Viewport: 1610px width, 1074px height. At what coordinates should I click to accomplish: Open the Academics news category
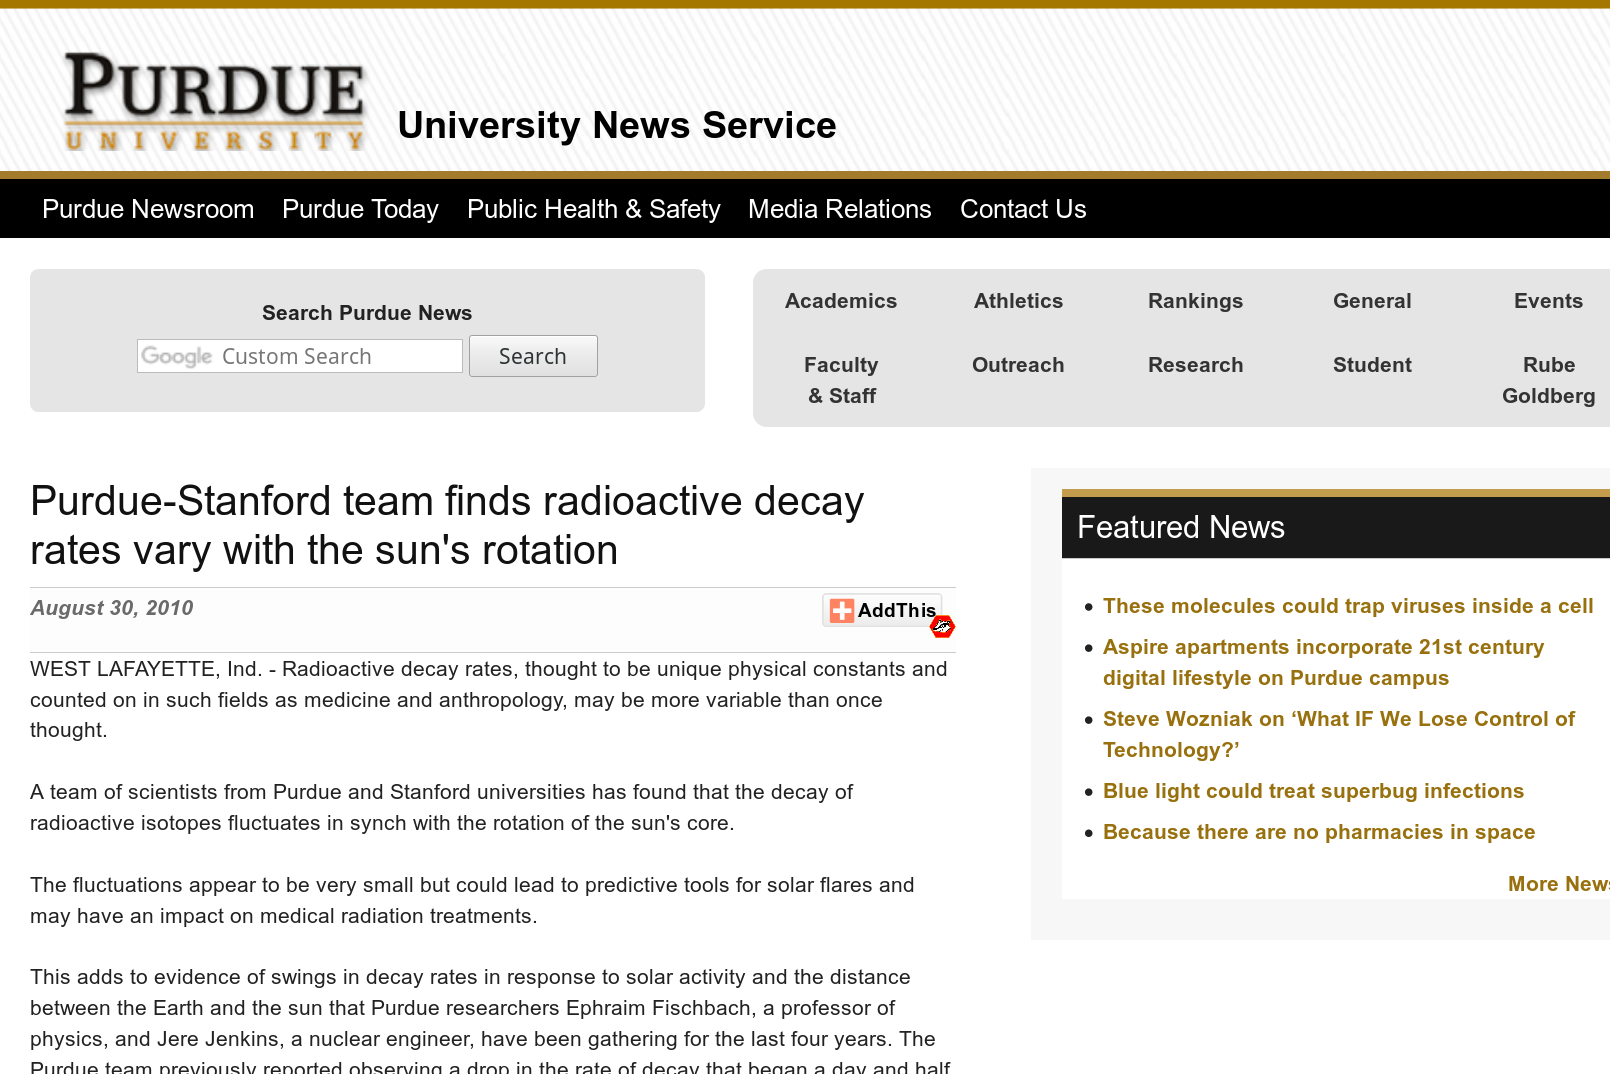(x=841, y=301)
